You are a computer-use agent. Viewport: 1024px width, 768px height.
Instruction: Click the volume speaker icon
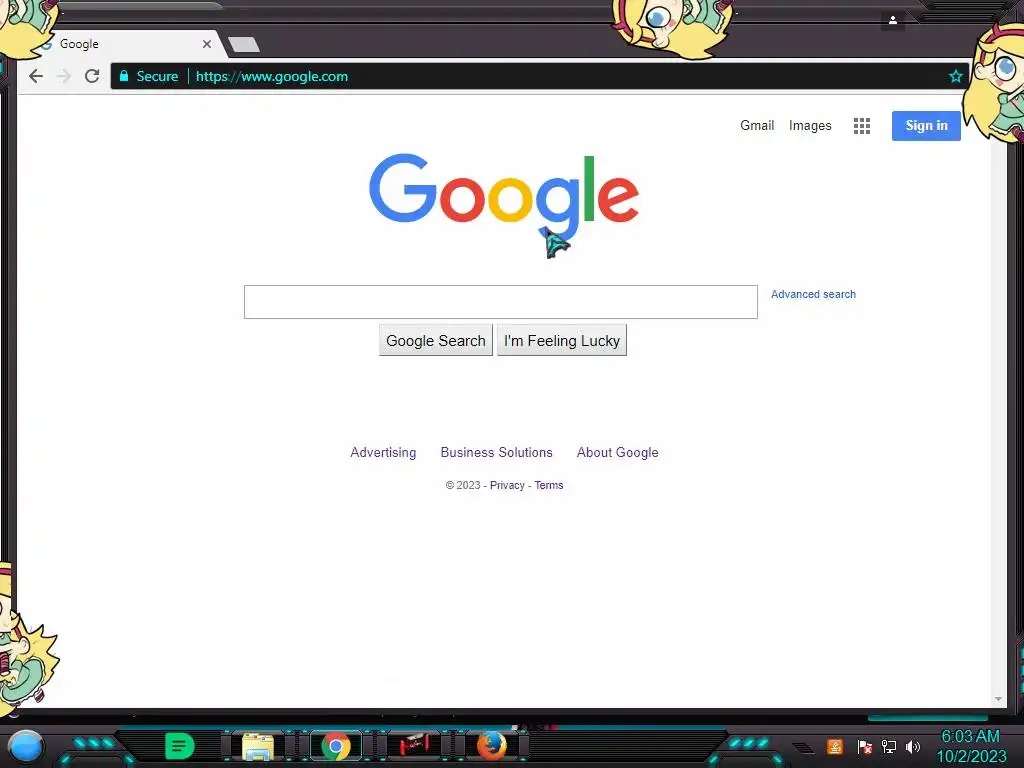click(913, 746)
